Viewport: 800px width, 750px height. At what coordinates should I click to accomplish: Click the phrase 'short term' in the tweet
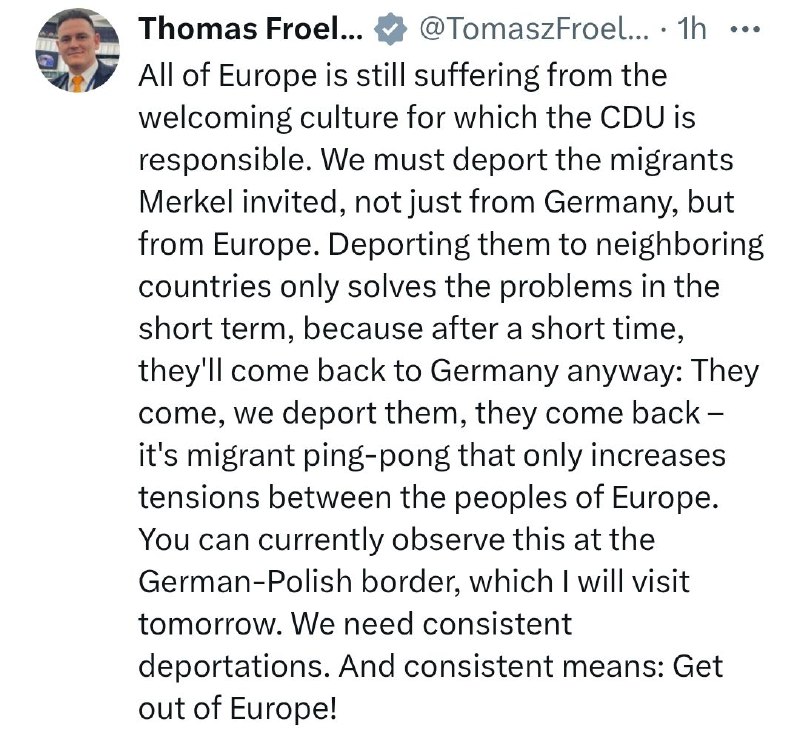pos(211,329)
